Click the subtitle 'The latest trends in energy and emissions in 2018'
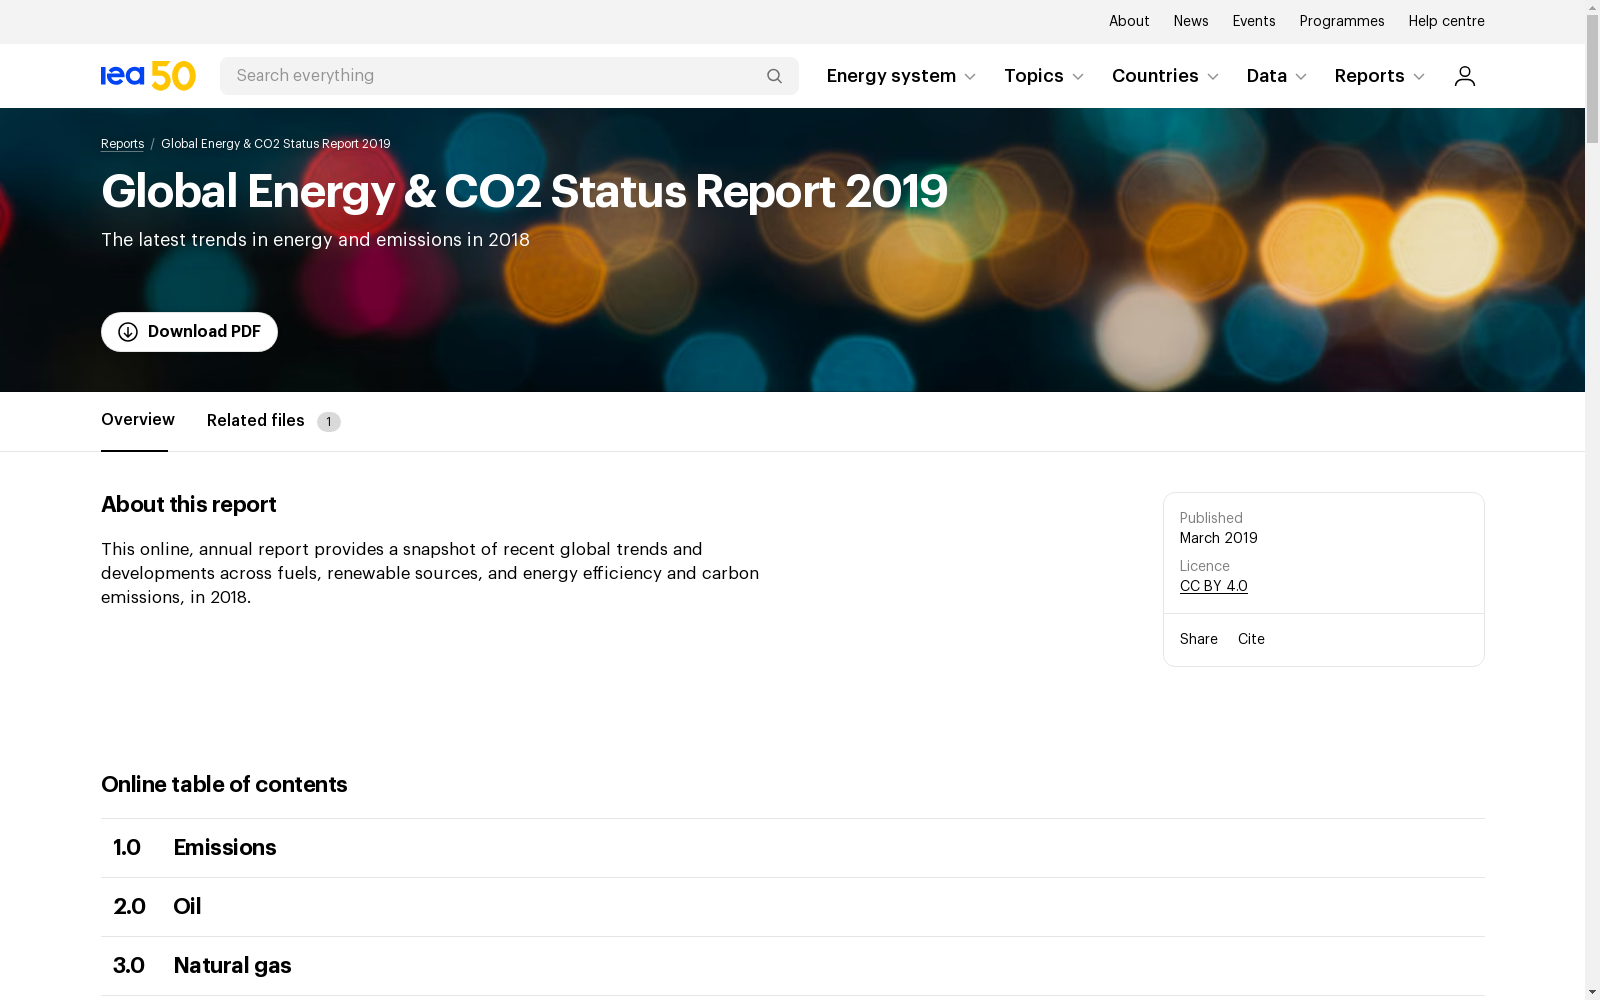 (x=315, y=240)
